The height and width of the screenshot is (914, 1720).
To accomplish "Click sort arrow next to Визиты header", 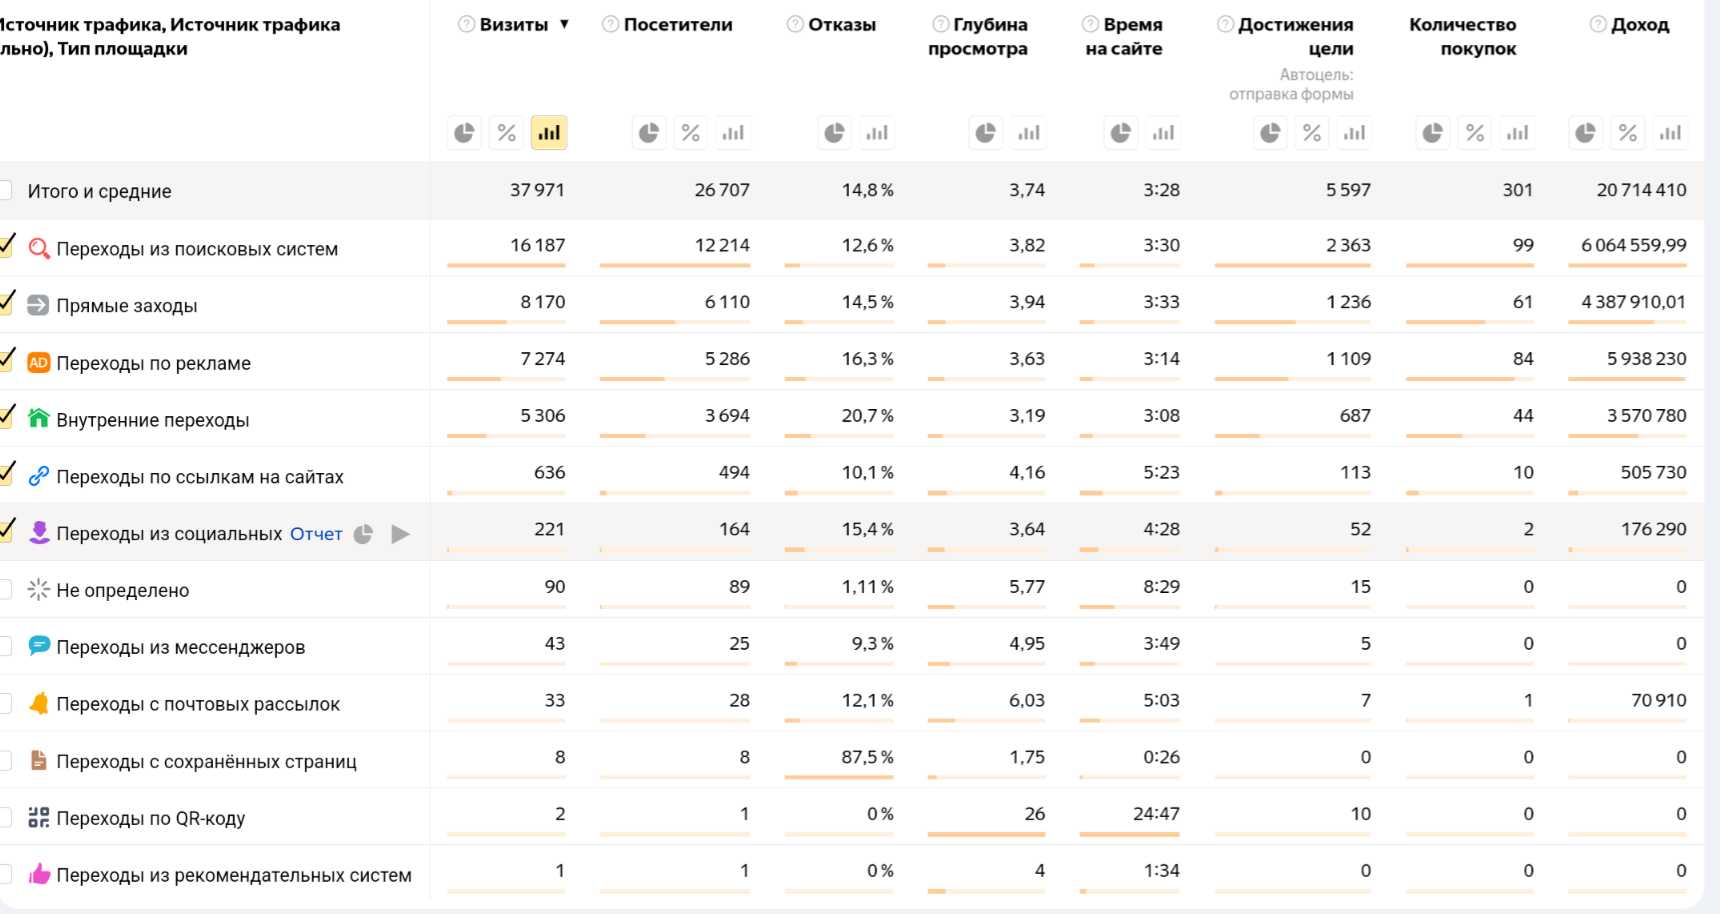I will pyautogui.click(x=565, y=24).
